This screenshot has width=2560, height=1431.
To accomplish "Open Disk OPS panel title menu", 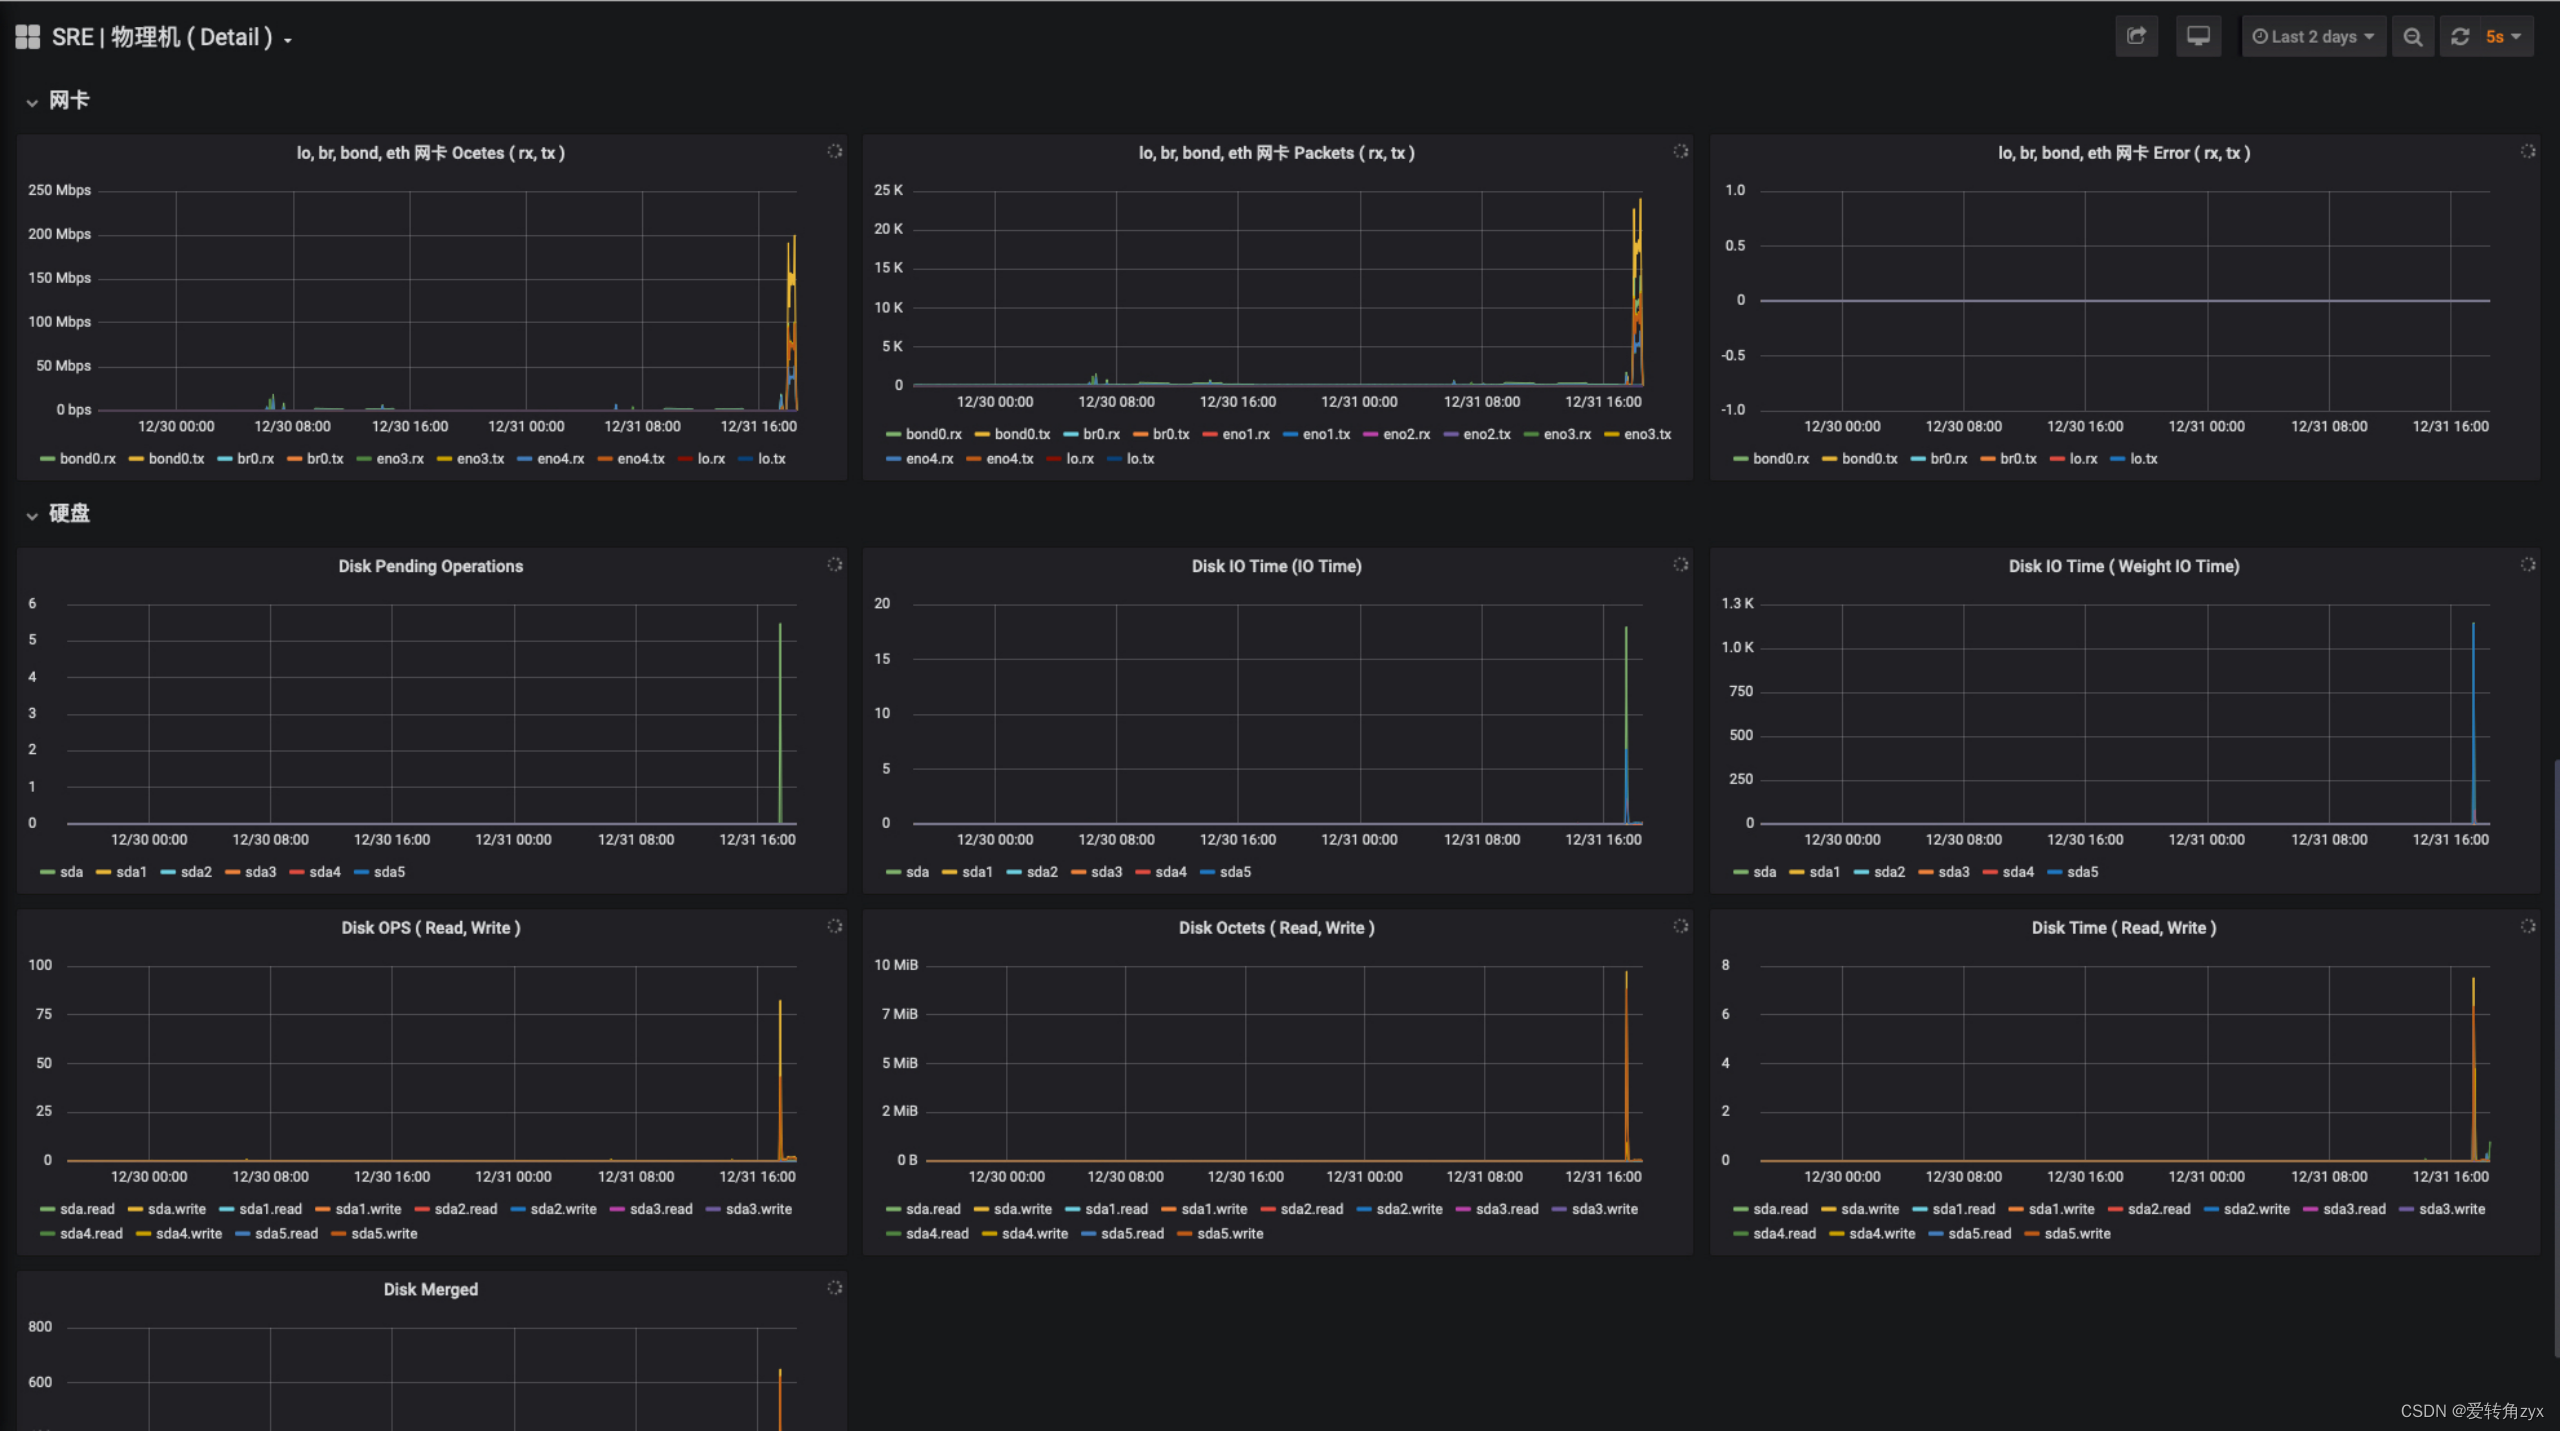I will click(x=430, y=928).
